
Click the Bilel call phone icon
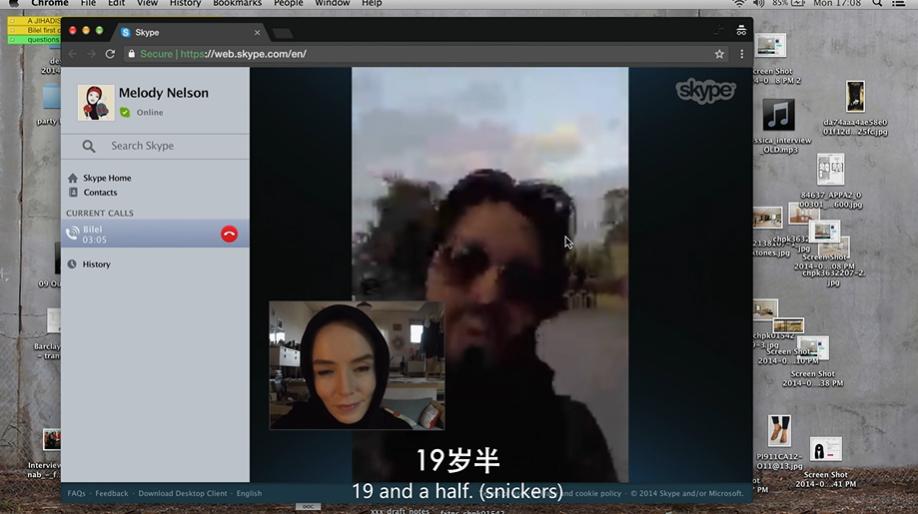pos(72,234)
